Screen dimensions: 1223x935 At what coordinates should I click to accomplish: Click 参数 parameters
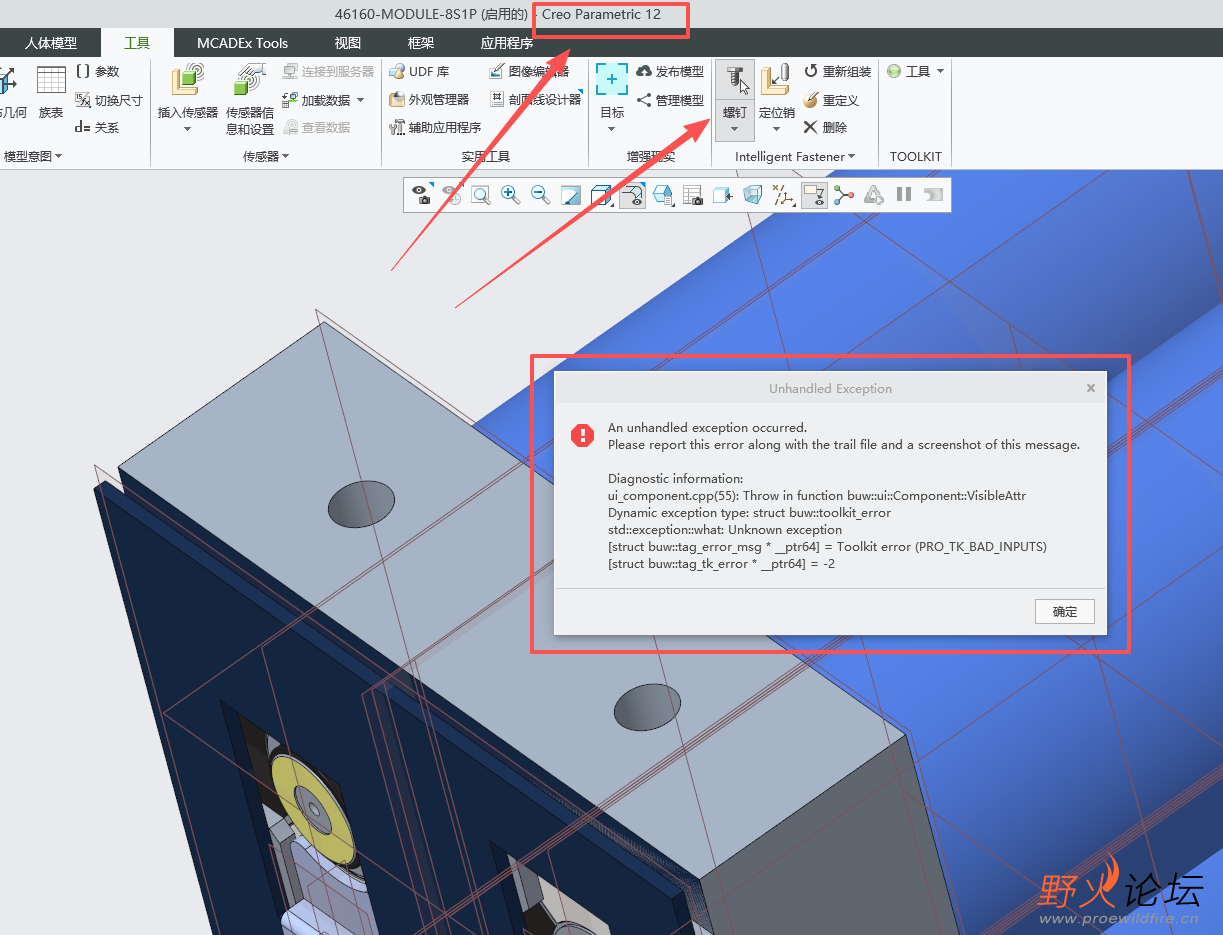pos(97,72)
